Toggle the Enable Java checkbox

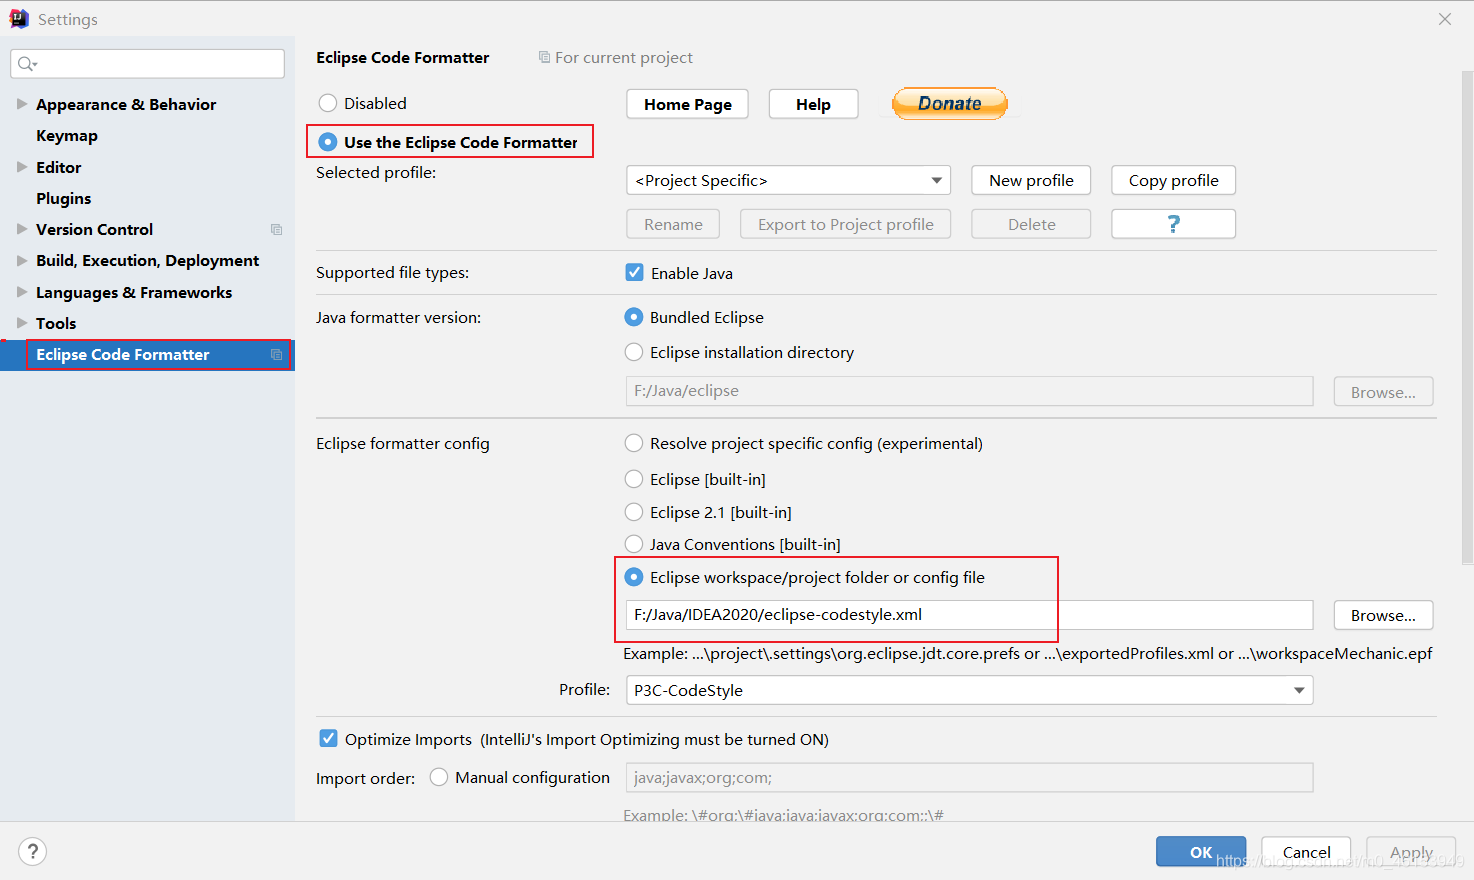pyautogui.click(x=635, y=272)
